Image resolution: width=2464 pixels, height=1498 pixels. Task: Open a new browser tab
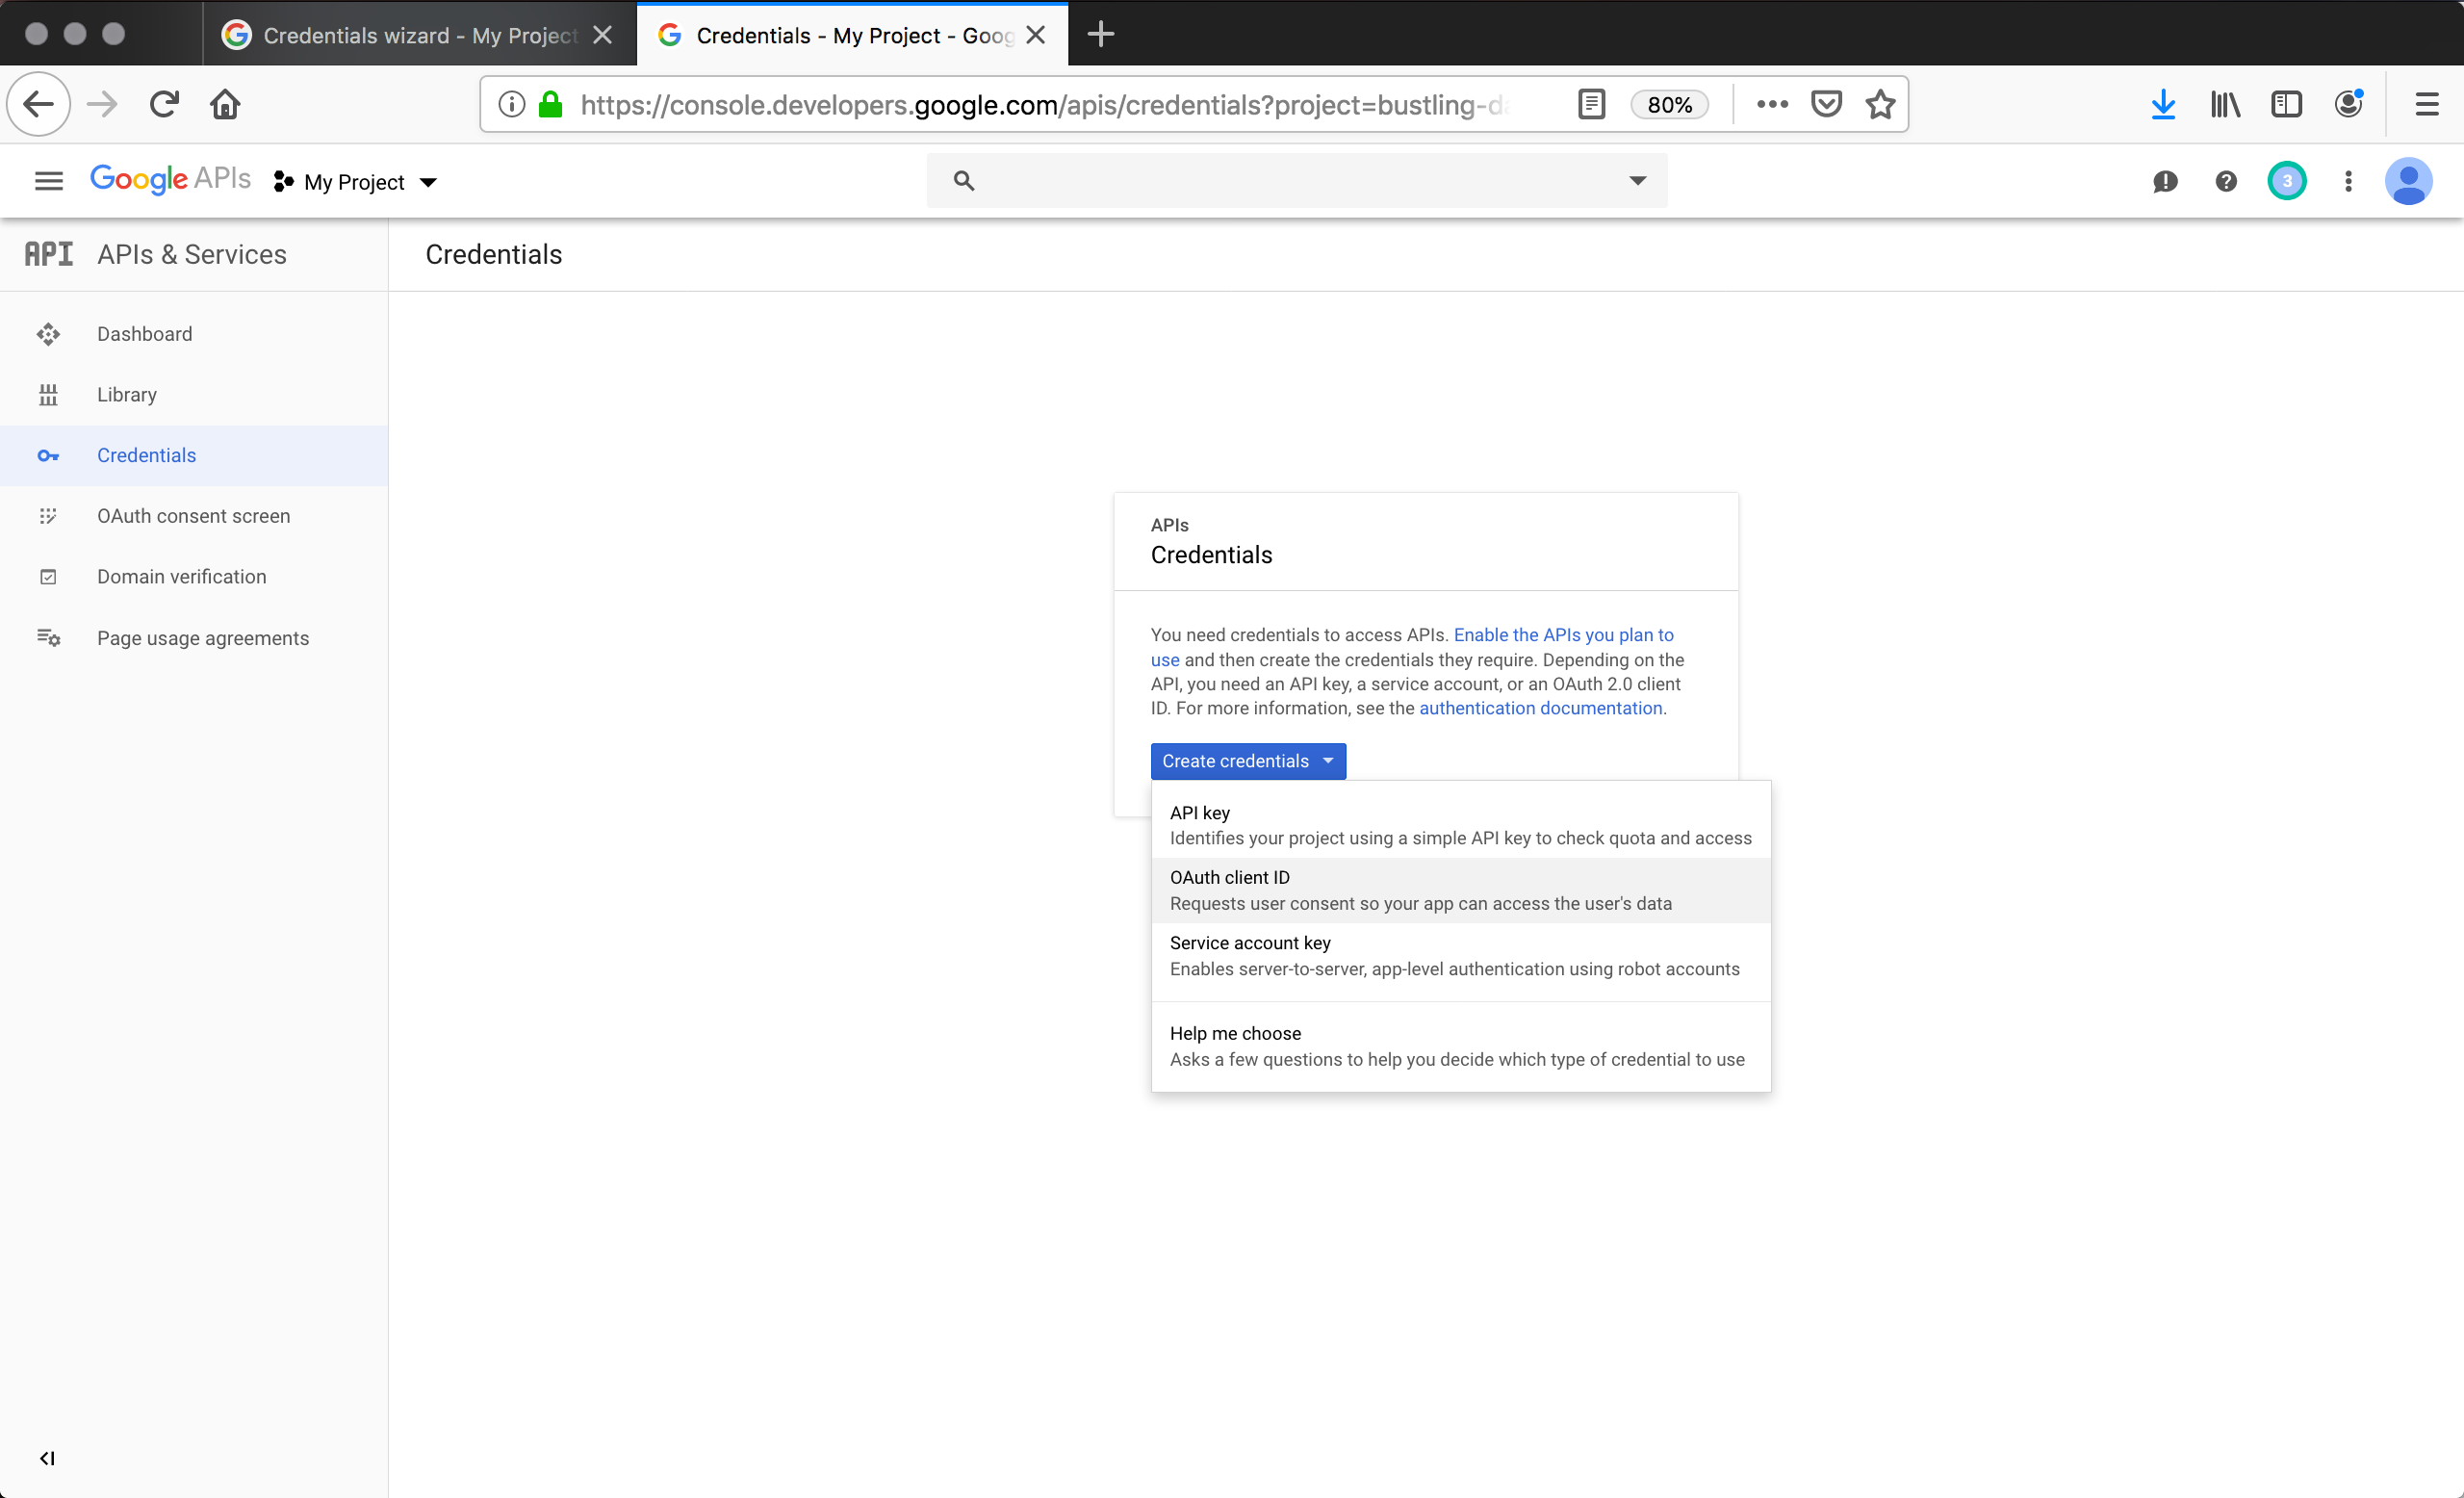[x=1100, y=34]
